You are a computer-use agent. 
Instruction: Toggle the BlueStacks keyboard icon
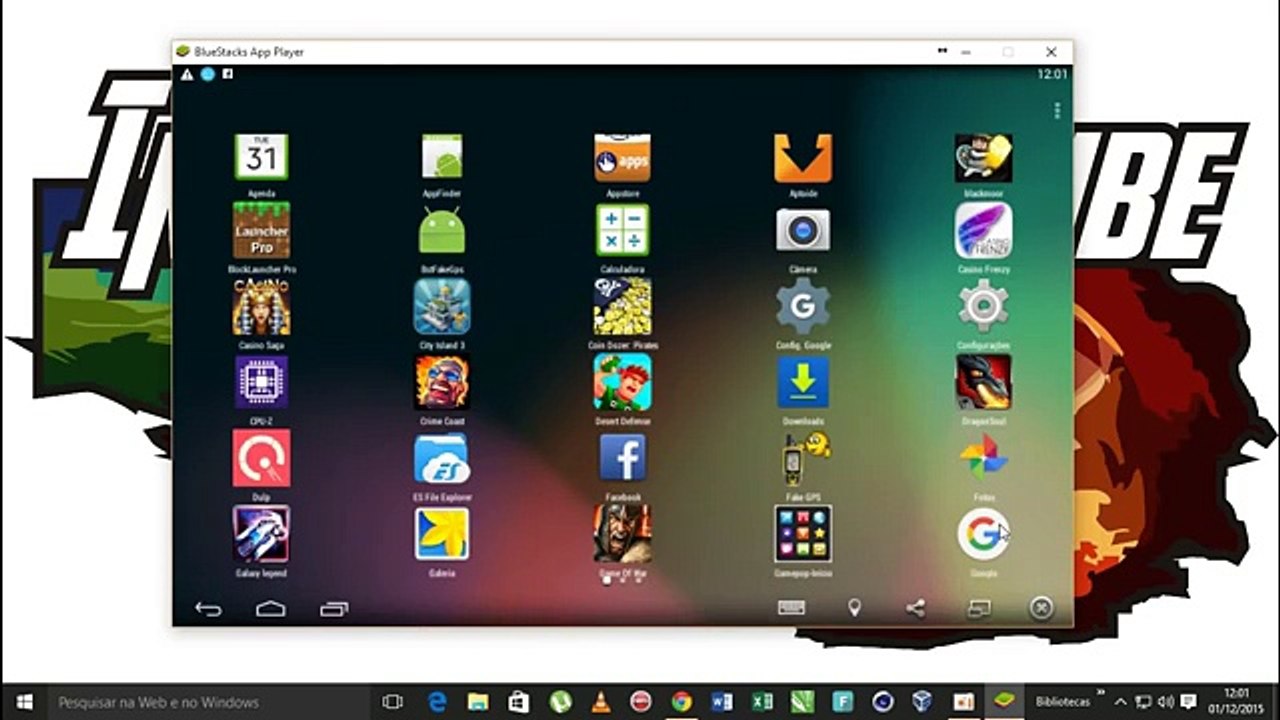pyautogui.click(x=792, y=608)
